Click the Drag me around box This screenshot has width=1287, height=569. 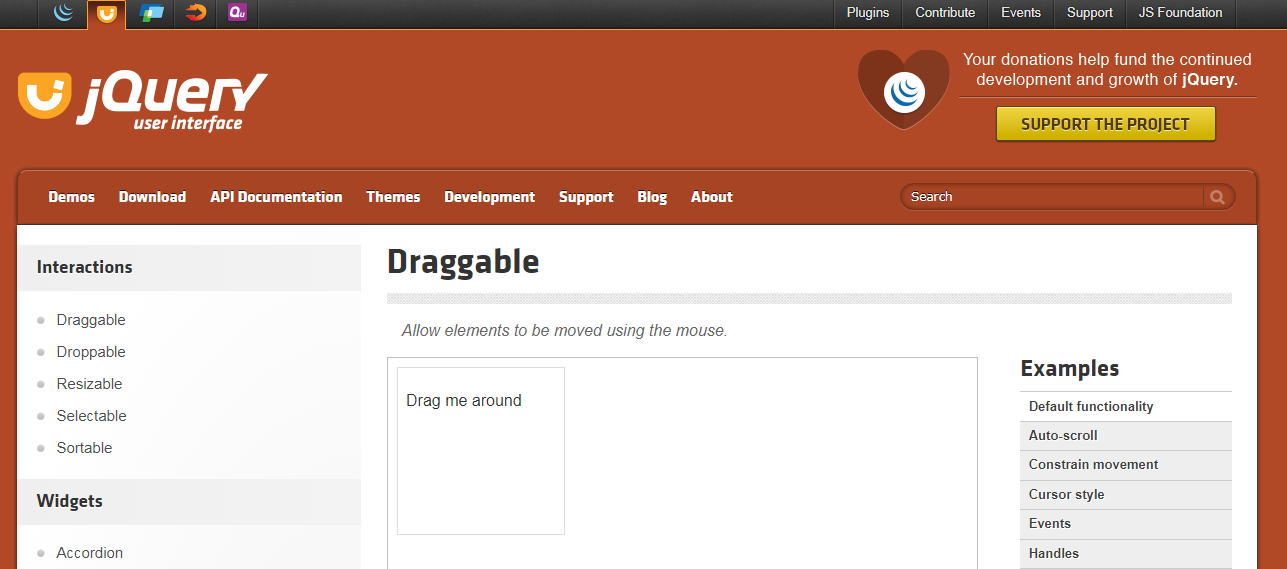pos(481,450)
